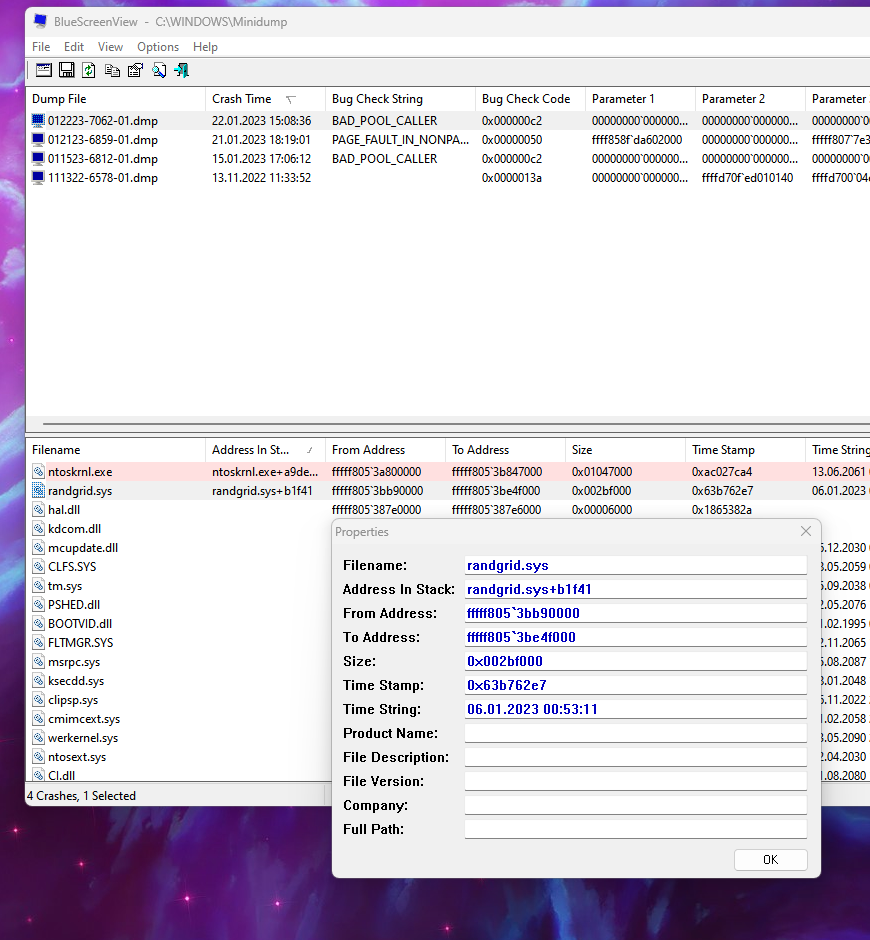Select ntosext.sys in the module list
This screenshot has width=870, height=940.
tap(77, 757)
